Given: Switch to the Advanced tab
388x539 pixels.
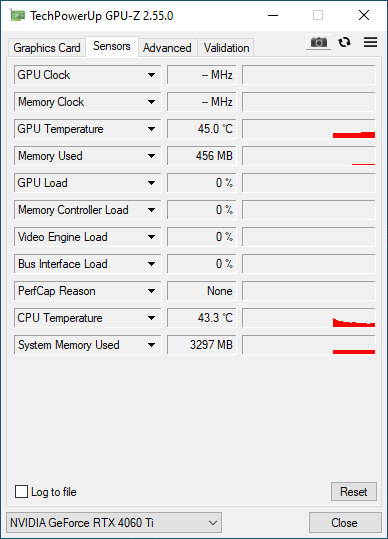Looking at the screenshot, I should pyautogui.click(x=167, y=47).
